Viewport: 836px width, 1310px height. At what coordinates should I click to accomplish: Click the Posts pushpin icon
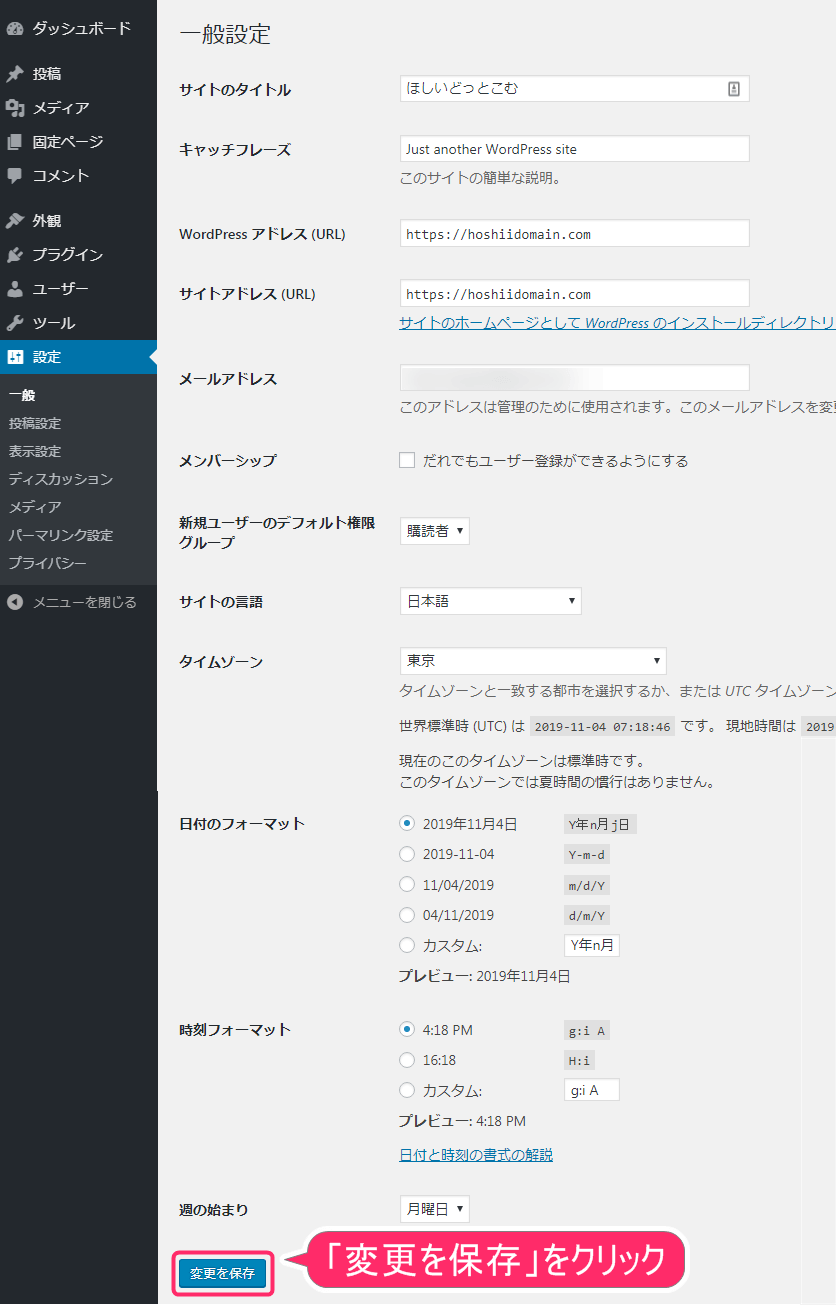pyautogui.click(x=15, y=74)
